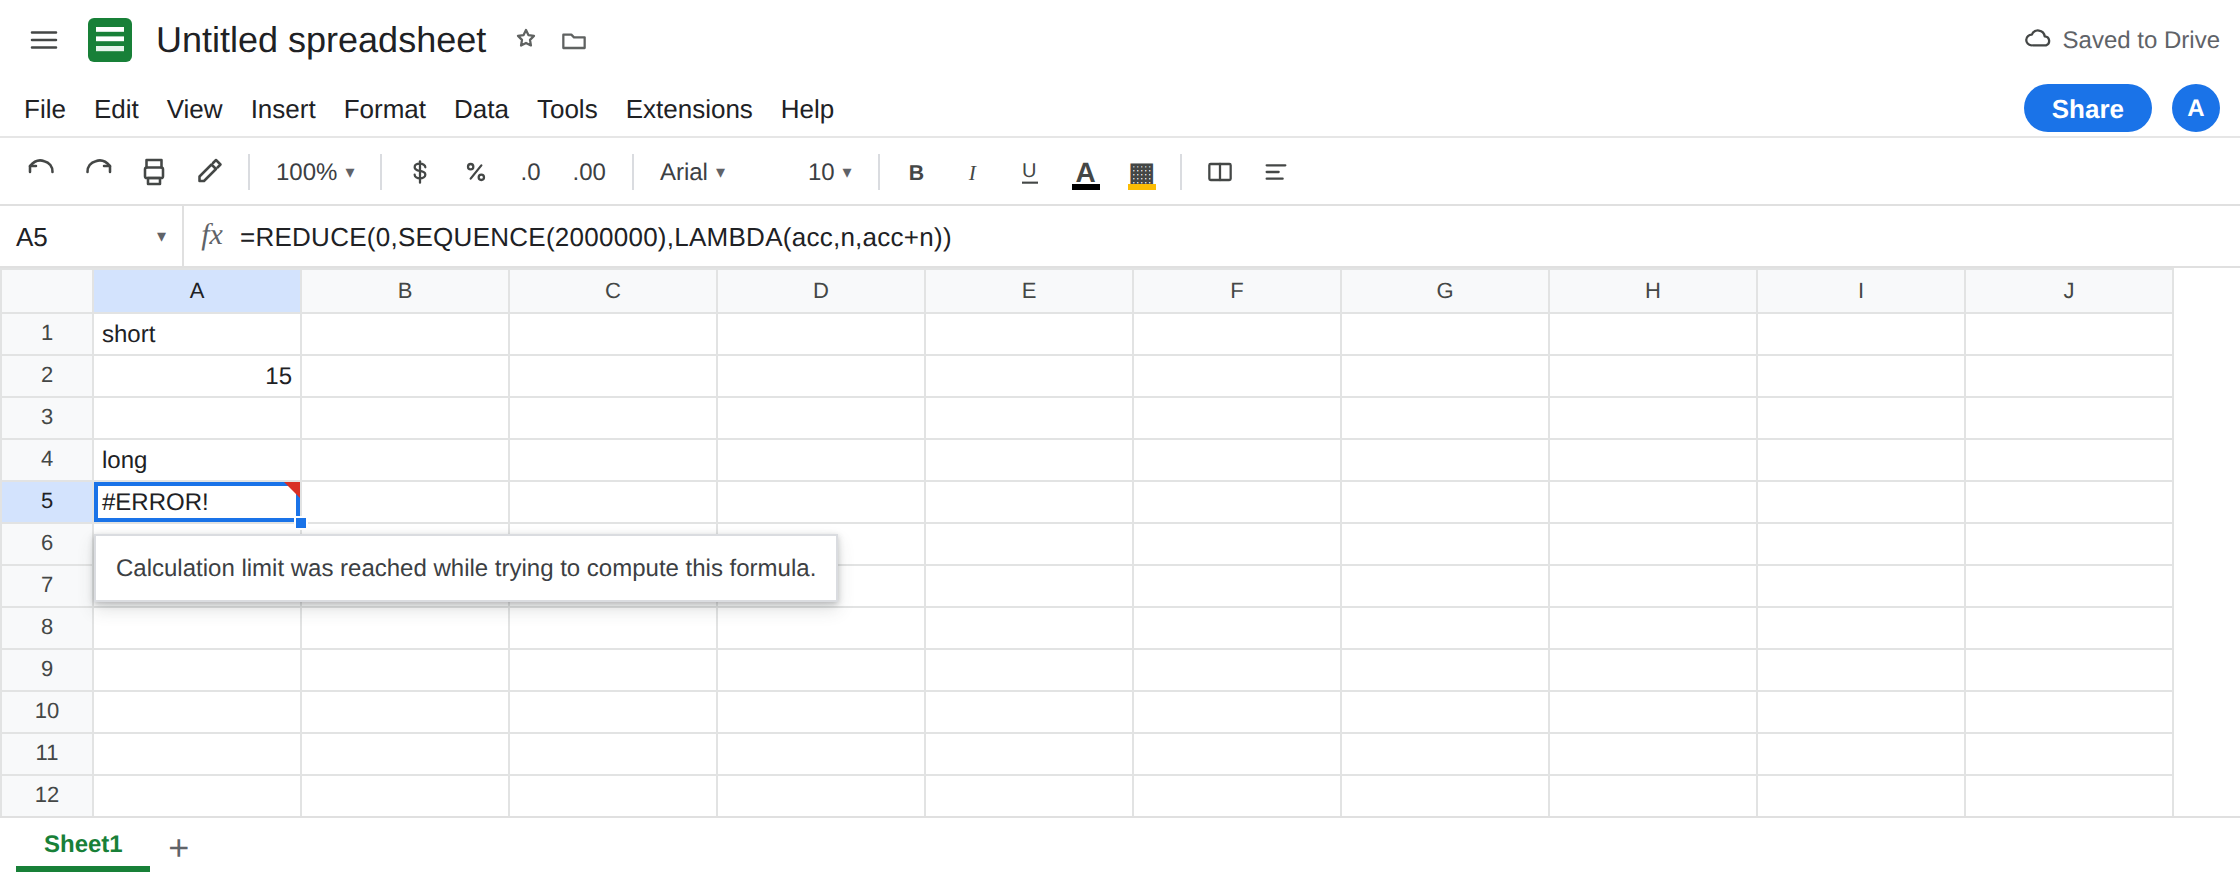Screen dimensions: 2240x872
Task: Select column D header
Action: (821, 290)
